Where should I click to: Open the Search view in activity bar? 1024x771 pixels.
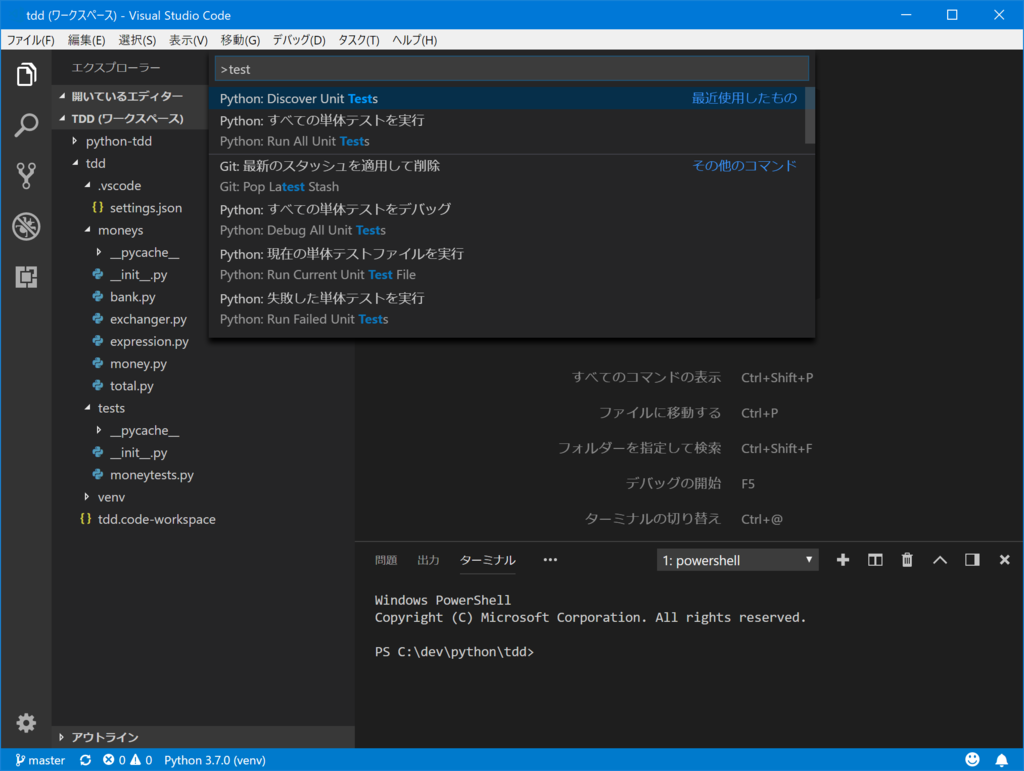[x=26, y=125]
